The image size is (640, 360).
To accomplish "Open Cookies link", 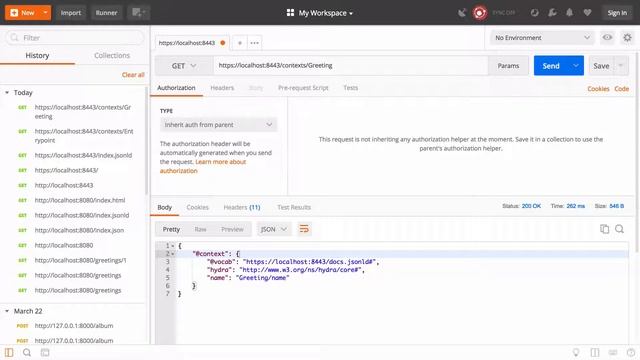I will (598, 89).
